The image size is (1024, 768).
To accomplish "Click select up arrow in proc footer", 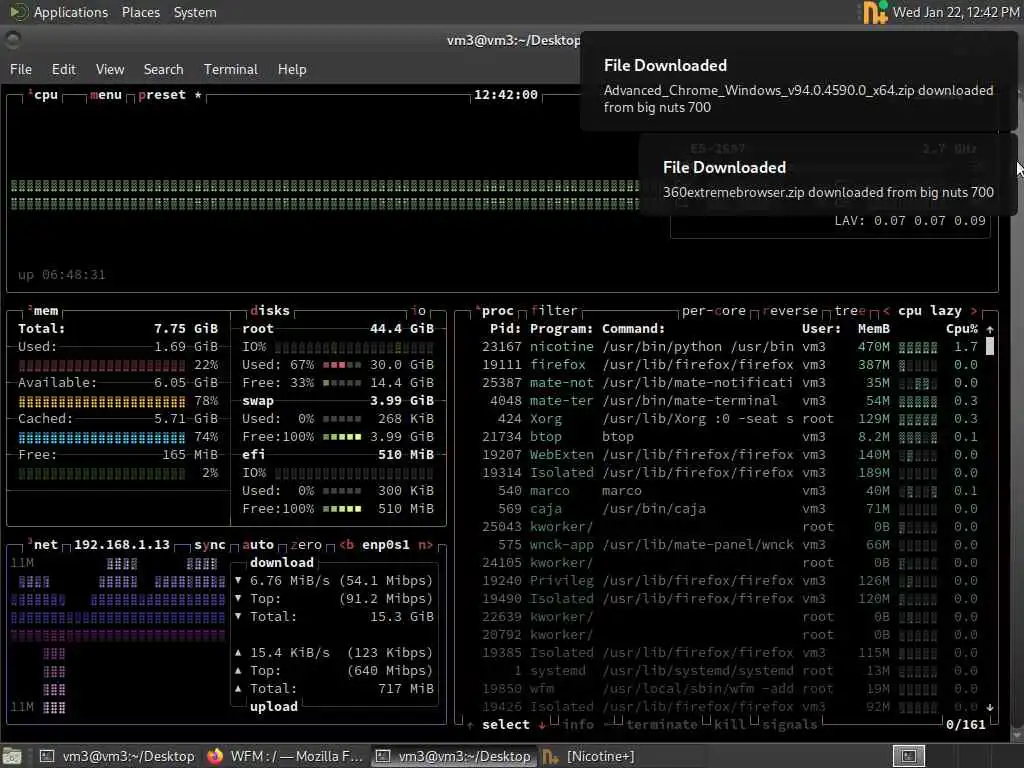I will click(x=470, y=725).
